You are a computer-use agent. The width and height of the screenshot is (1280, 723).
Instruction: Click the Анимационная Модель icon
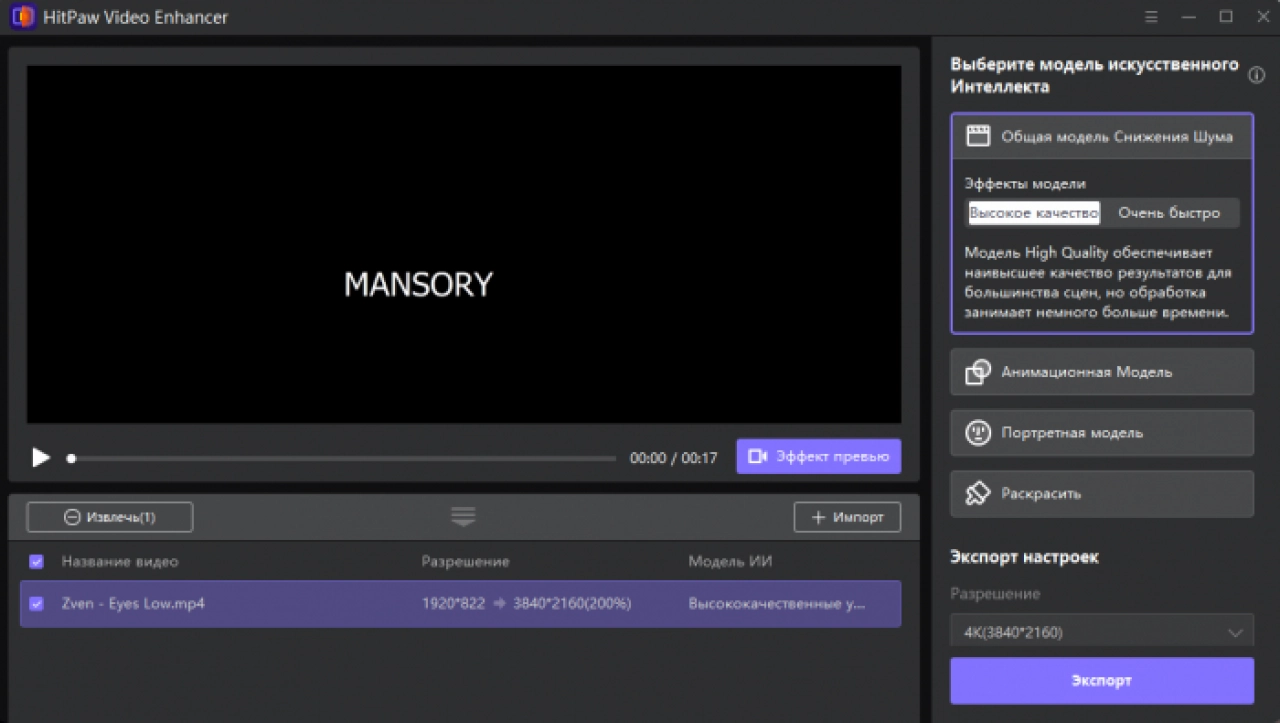[977, 372]
